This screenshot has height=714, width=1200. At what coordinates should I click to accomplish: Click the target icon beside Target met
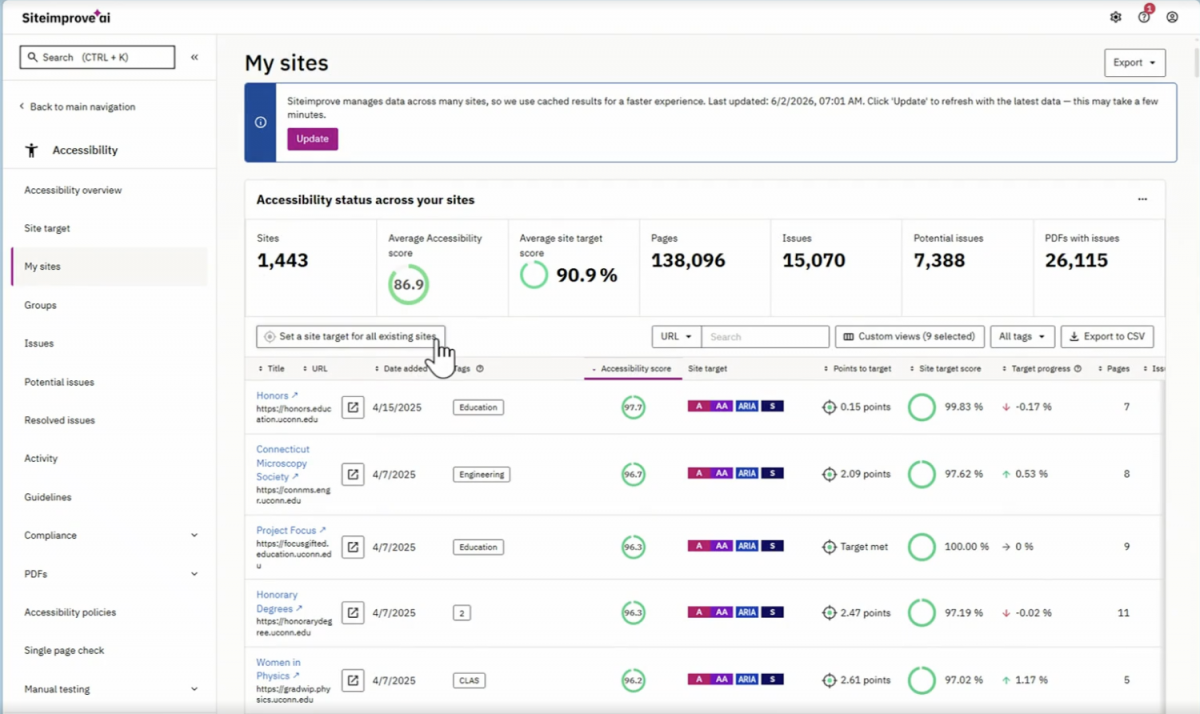829,547
